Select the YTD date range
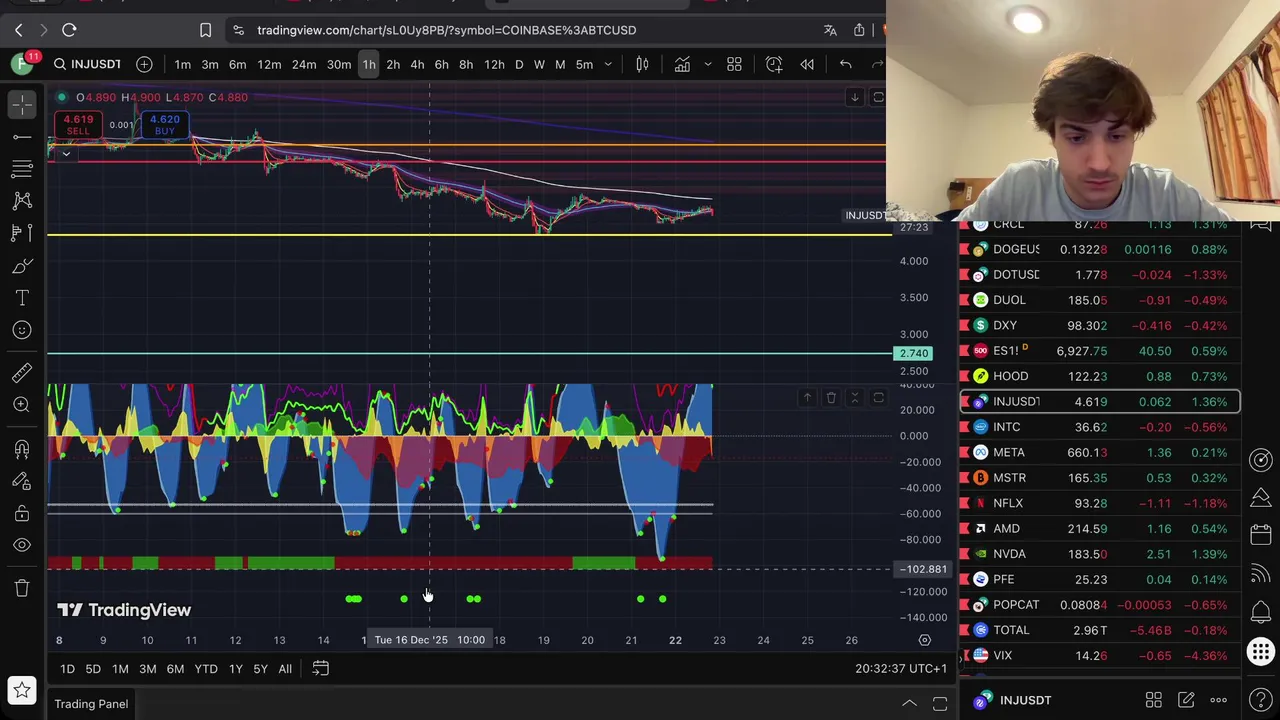Screen dimensions: 1280x720 pos(206,668)
